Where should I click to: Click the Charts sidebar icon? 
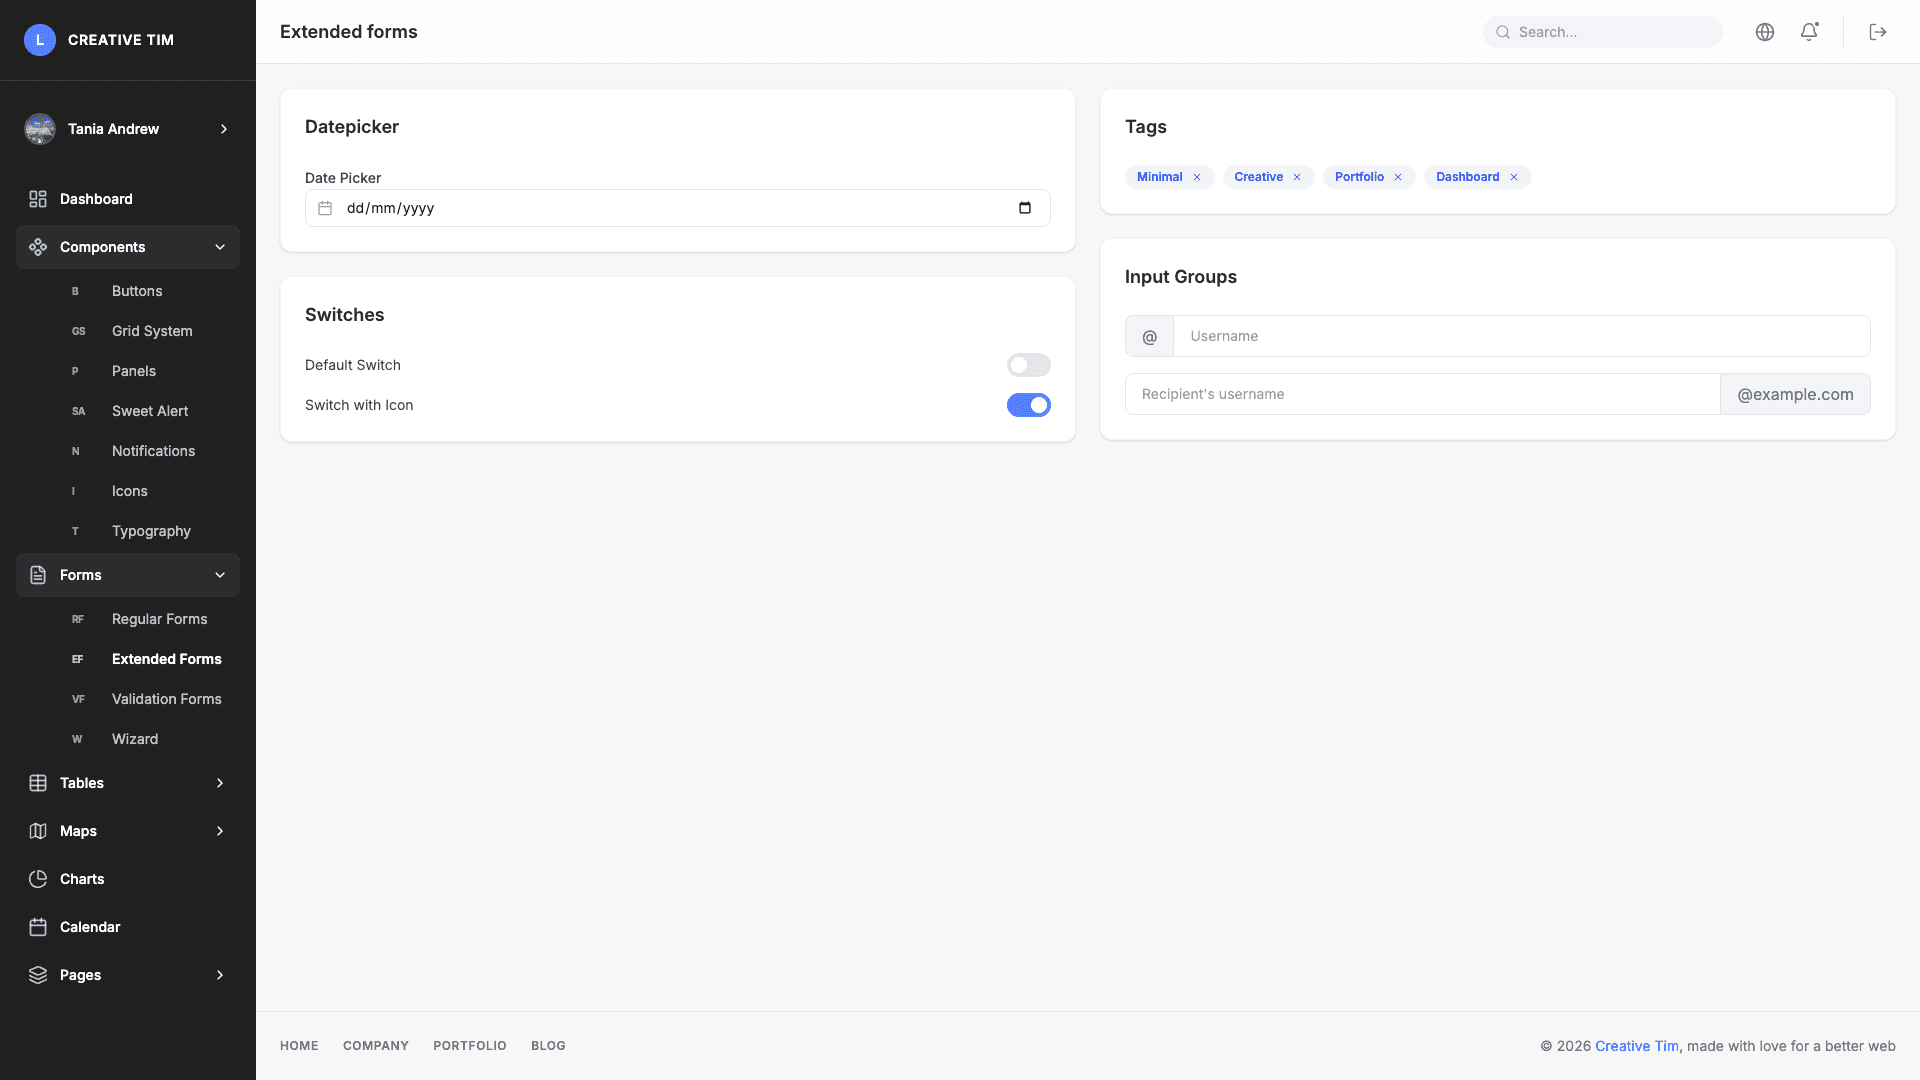click(38, 878)
